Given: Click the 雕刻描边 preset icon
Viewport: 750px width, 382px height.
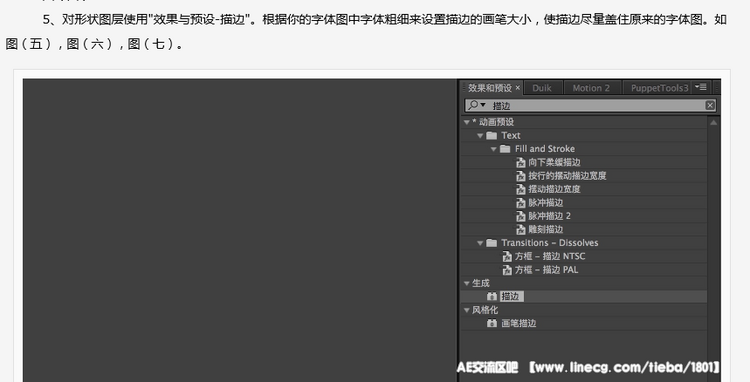Looking at the screenshot, I should pos(521,230).
